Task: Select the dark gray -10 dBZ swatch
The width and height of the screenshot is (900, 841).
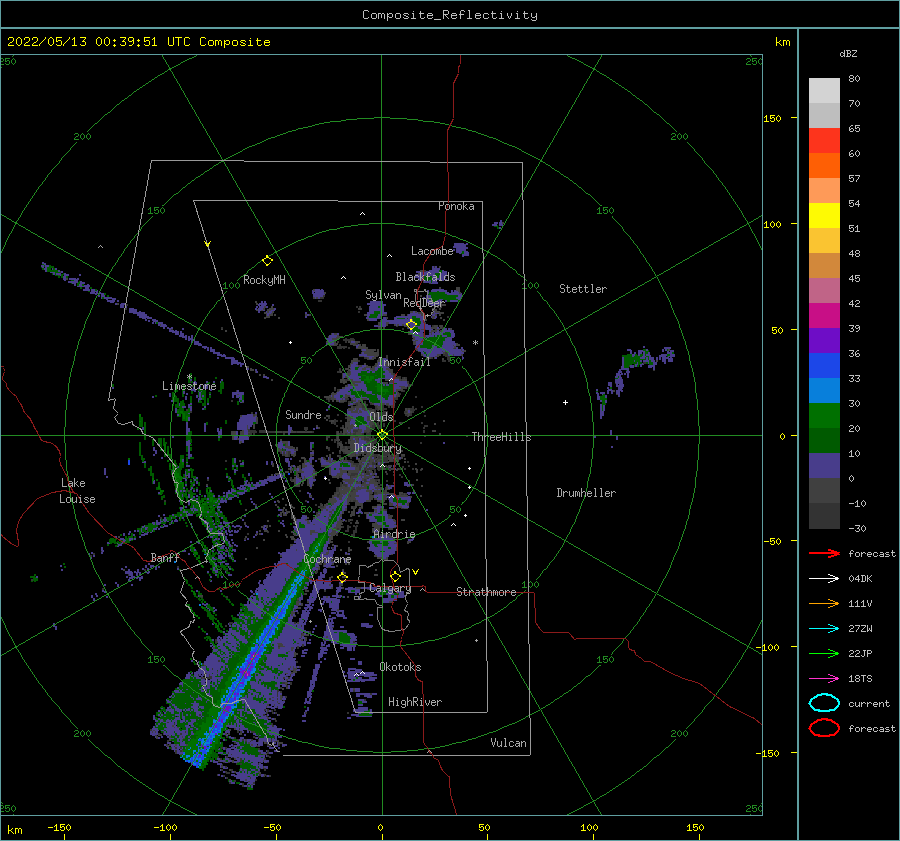Action: click(824, 516)
